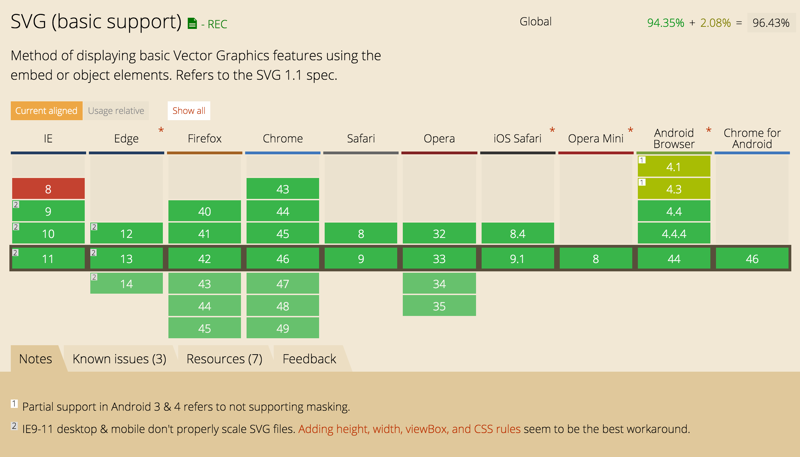Open the Known issues (3) tab
Screen dimensions: 800x457
click(119, 359)
